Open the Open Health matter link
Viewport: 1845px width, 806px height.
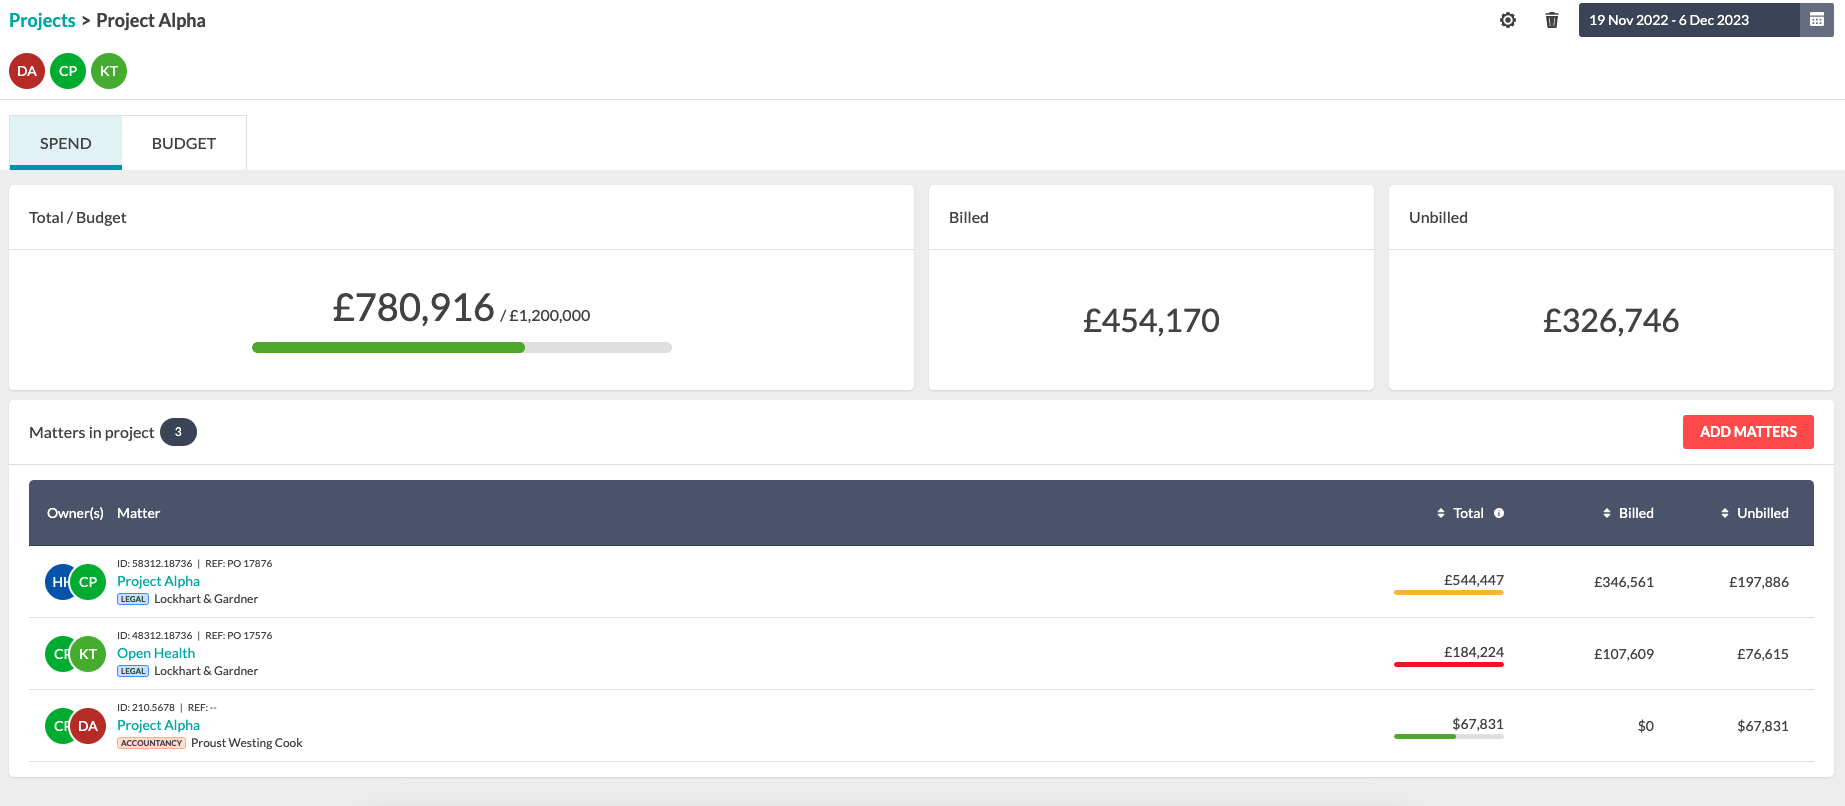(x=156, y=653)
